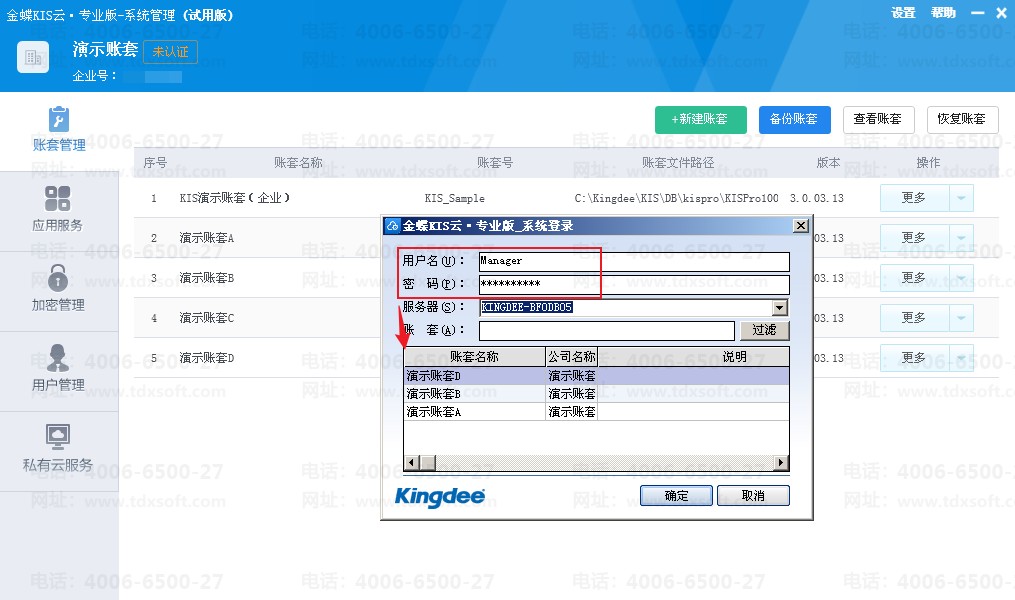
Task: Click the 说明 column header in dialog
Action: [x=693, y=357]
